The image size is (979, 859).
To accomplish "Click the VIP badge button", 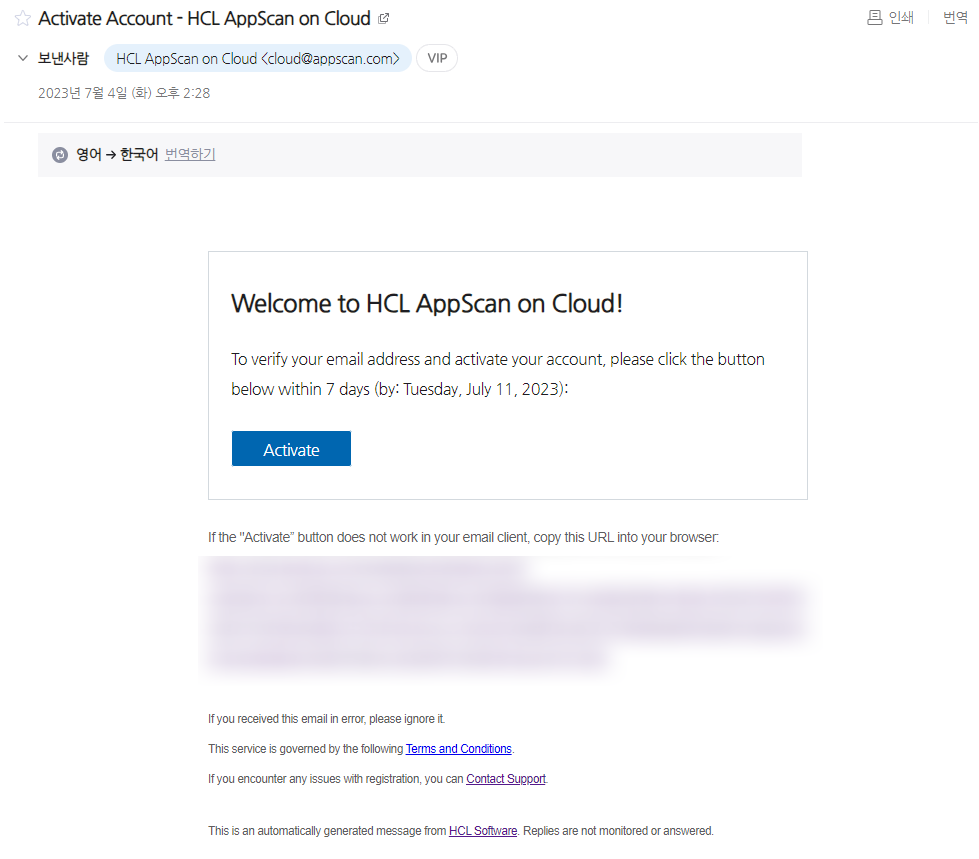I will pyautogui.click(x=437, y=58).
